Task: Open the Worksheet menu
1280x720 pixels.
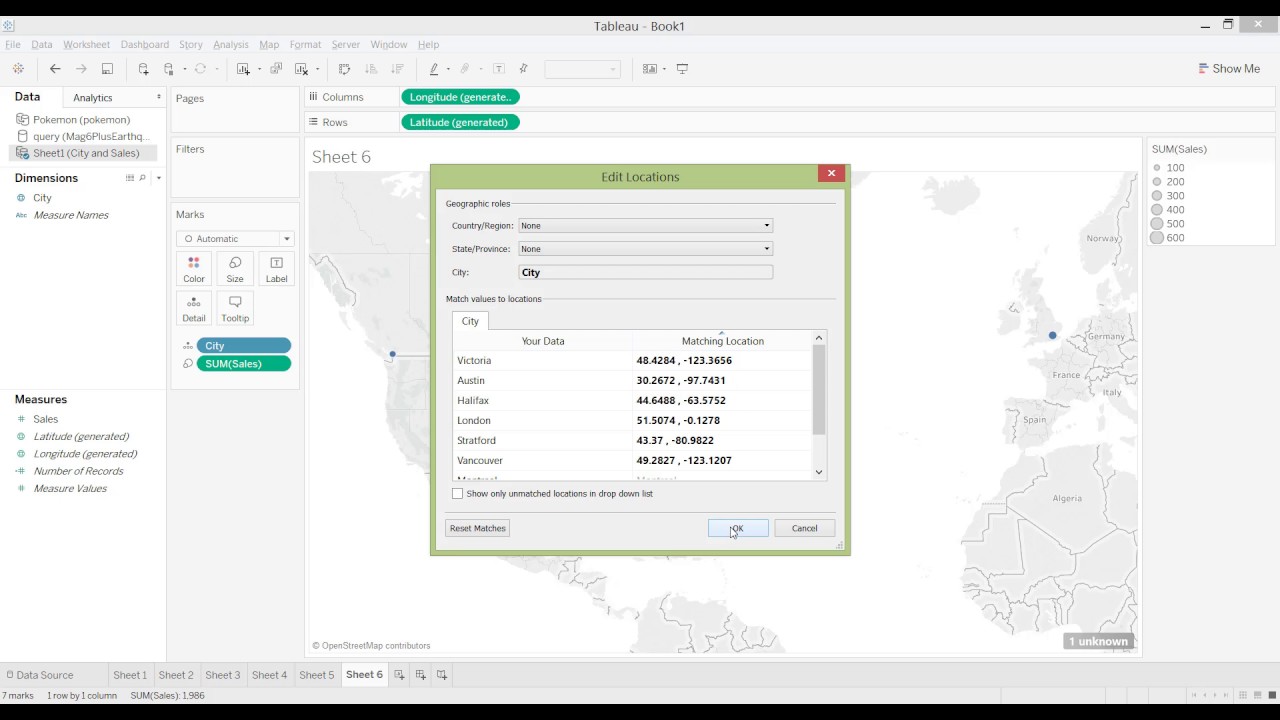Action: point(87,45)
